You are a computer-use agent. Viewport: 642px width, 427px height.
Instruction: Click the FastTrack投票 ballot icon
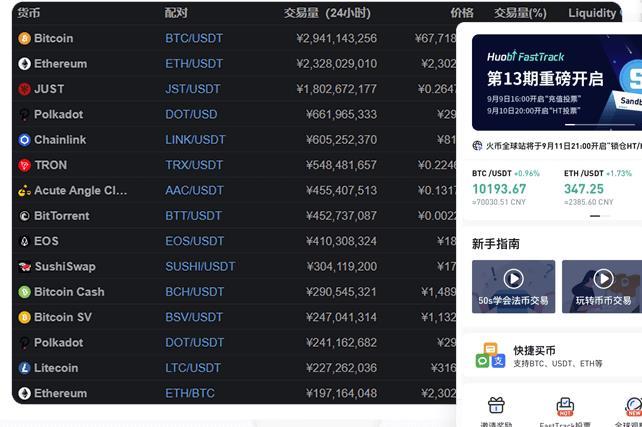tap(565, 406)
